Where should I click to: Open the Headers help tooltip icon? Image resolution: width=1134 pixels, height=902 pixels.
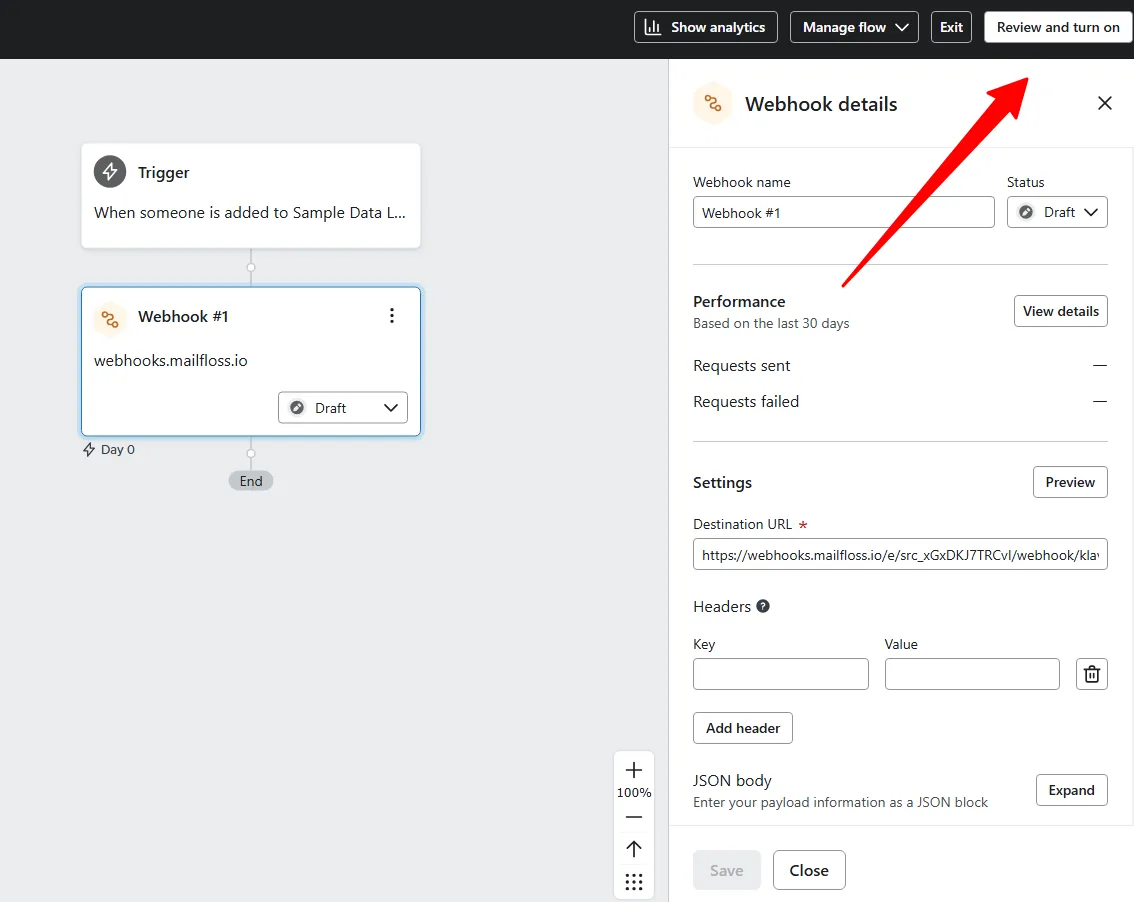(x=763, y=606)
